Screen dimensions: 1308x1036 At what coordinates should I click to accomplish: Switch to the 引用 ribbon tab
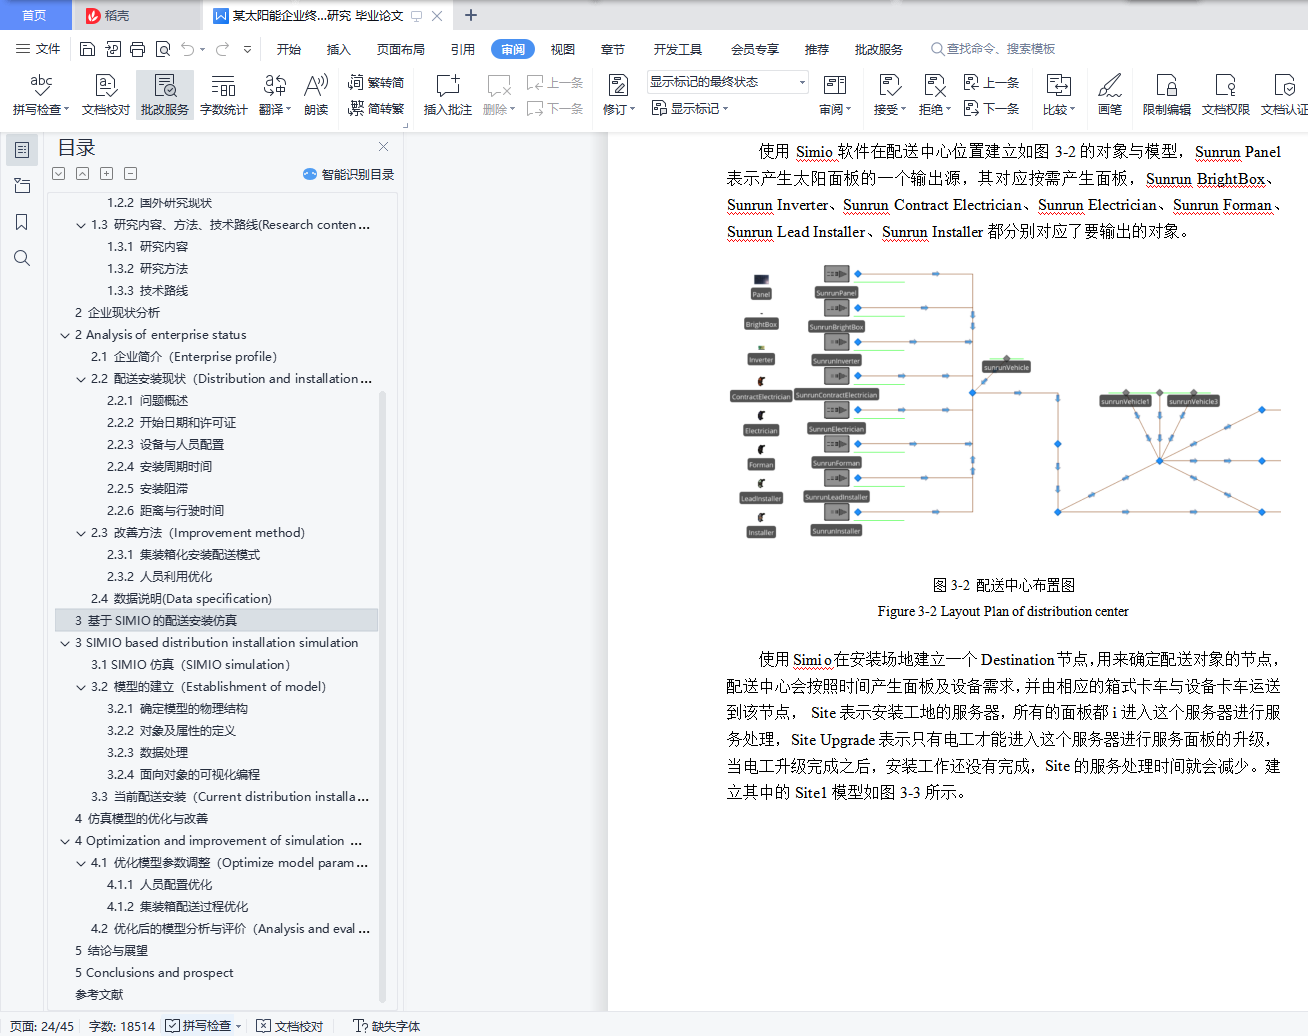[463, 49]
